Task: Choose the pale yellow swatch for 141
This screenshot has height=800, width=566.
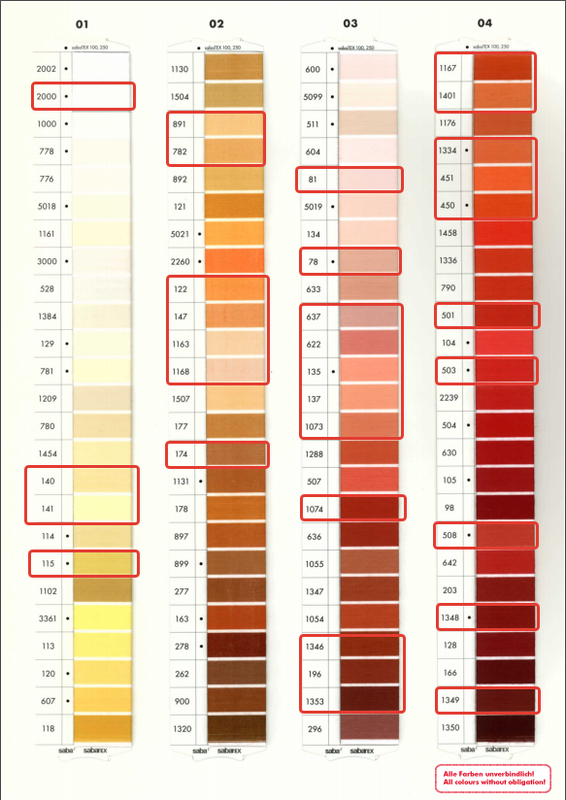Action: point(103,509)
